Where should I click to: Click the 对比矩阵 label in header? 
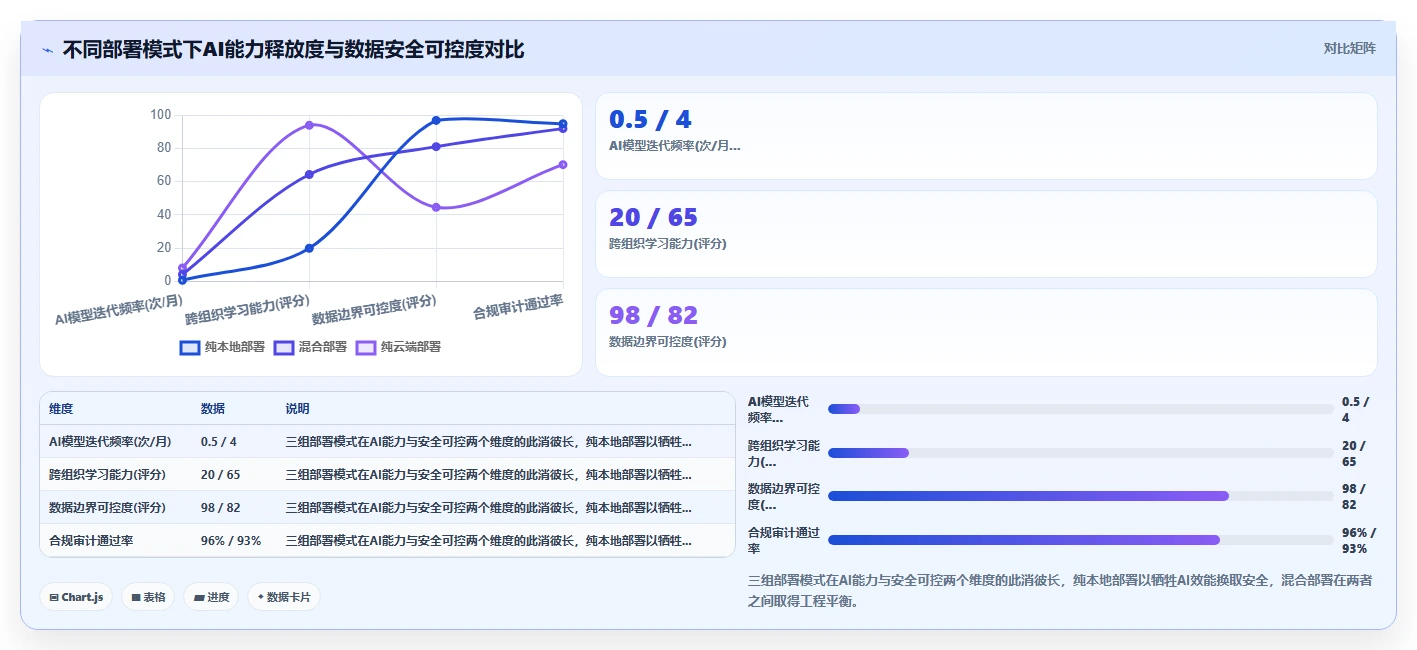pos(1349,48)
